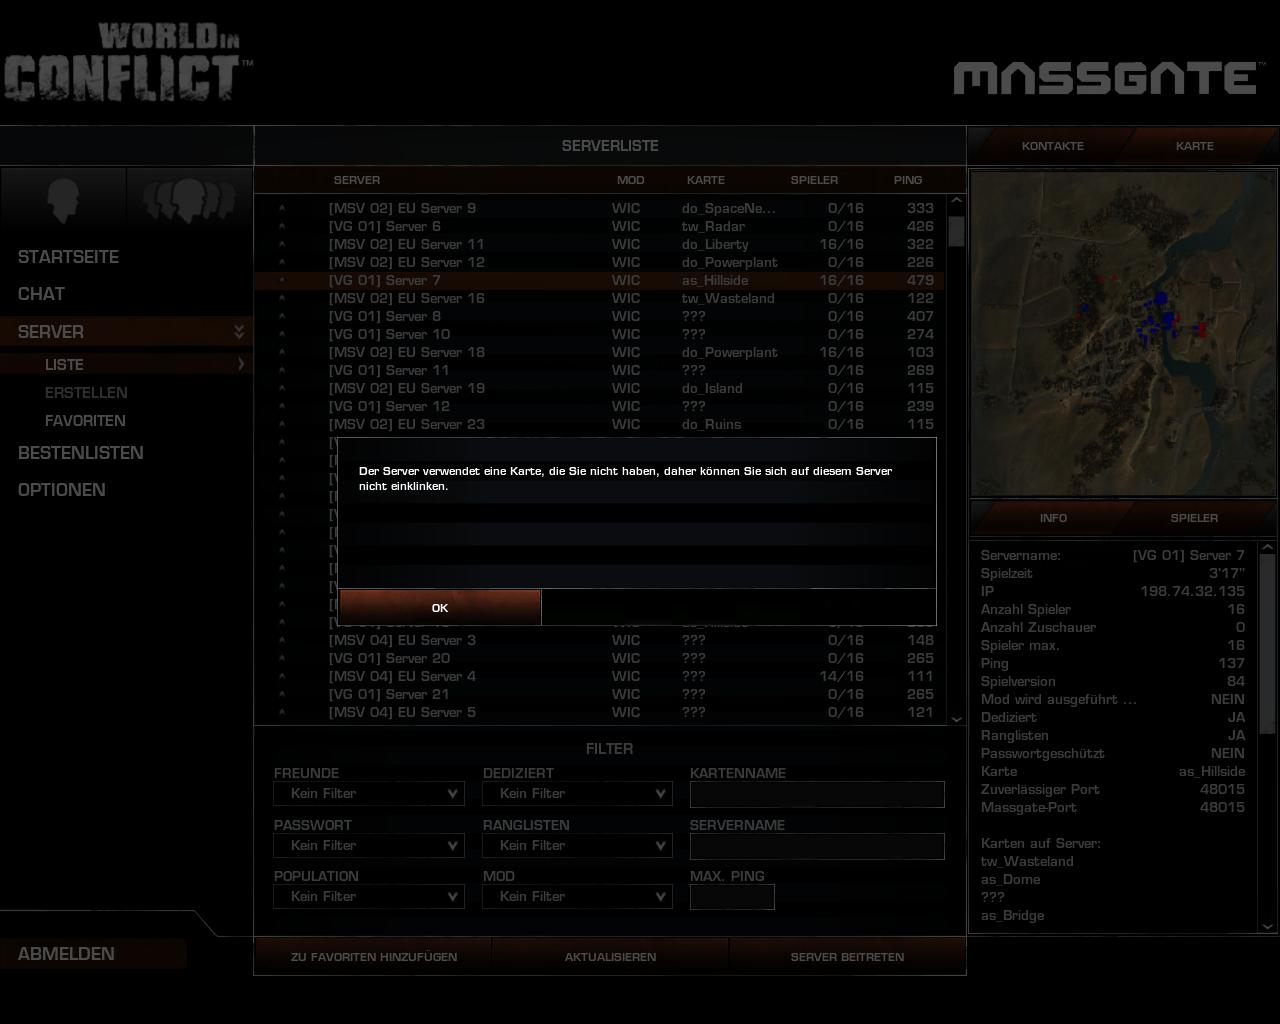Open the Freunde filter dropdown
The height and width of the screenshot is (1024, 1280).
click(x=369, y=793)
